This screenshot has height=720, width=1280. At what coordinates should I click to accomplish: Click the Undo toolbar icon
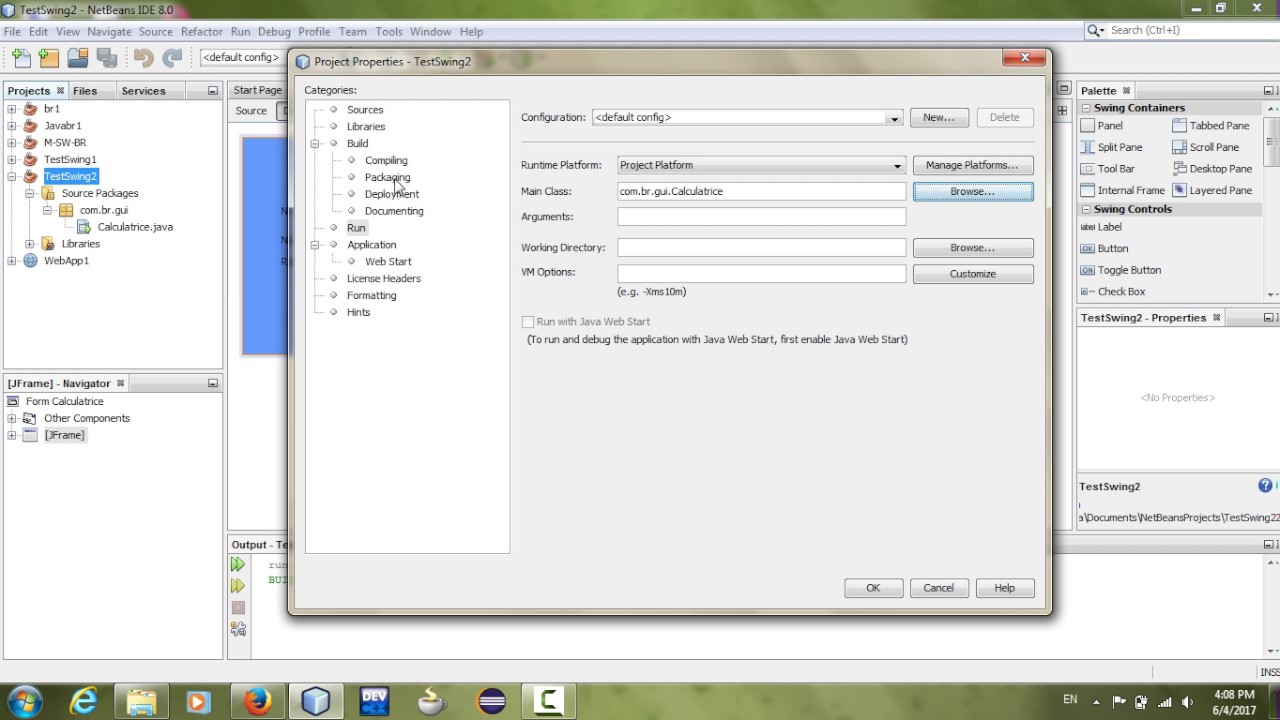click(143, 58)
